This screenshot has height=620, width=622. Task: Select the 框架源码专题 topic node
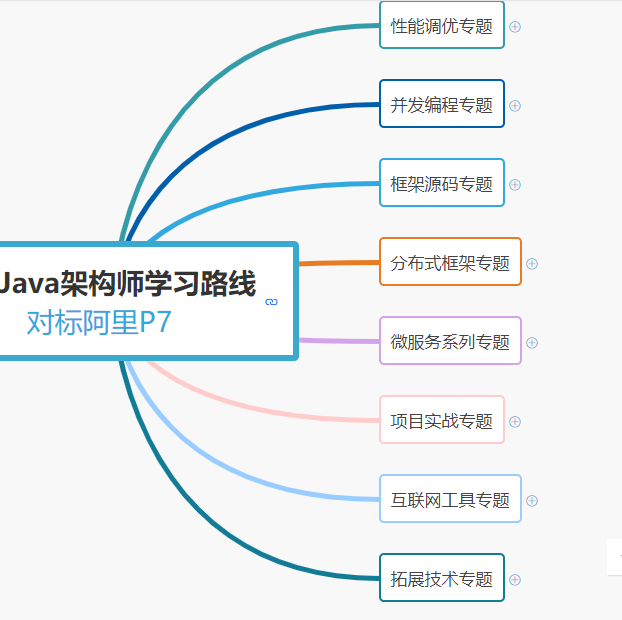tap(442, 182)
